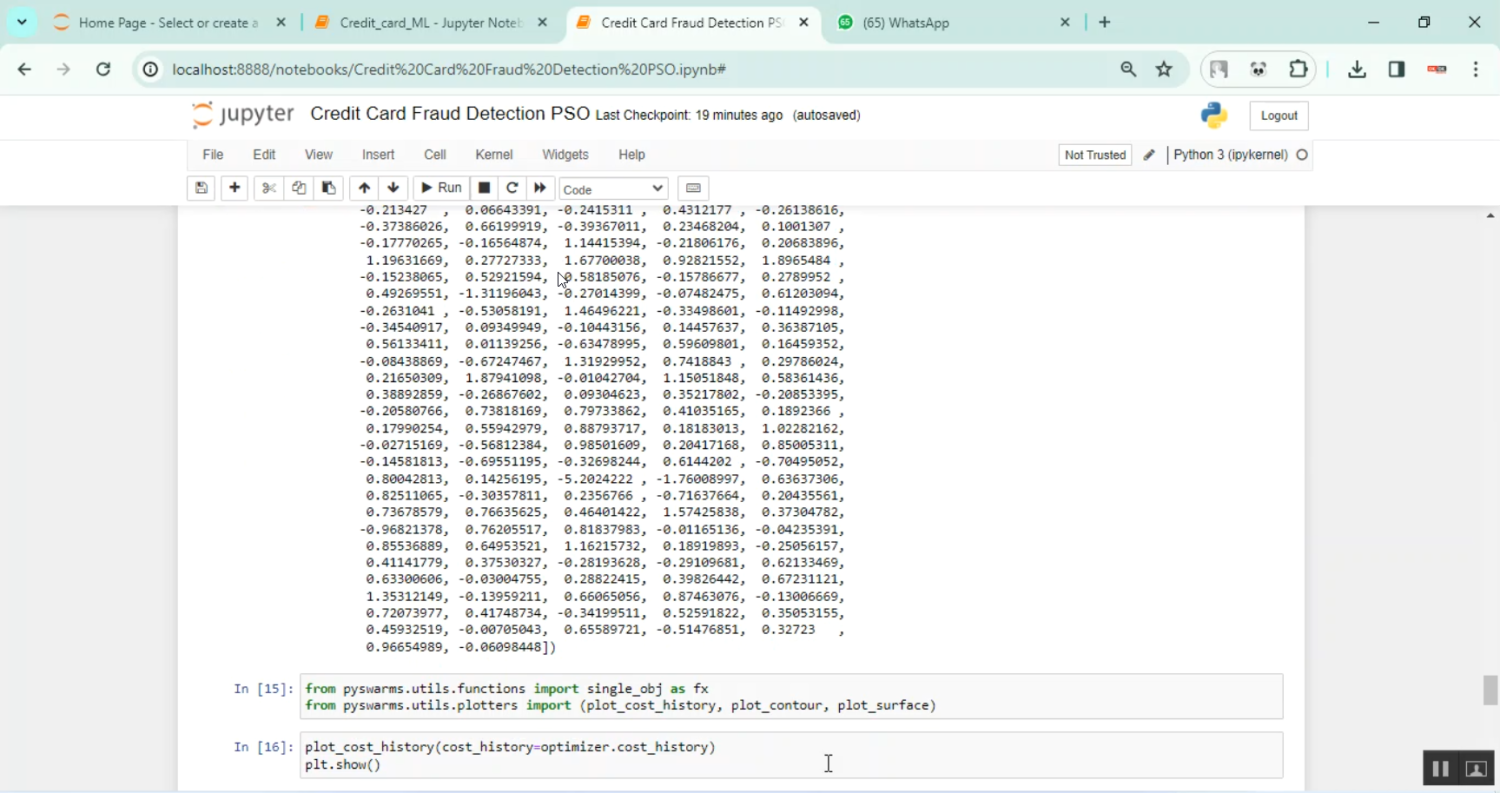Image resolution: width=1500 pixels, height=793 pixels.
Task: Click the Run button
Action: click(x=440, y=188)
